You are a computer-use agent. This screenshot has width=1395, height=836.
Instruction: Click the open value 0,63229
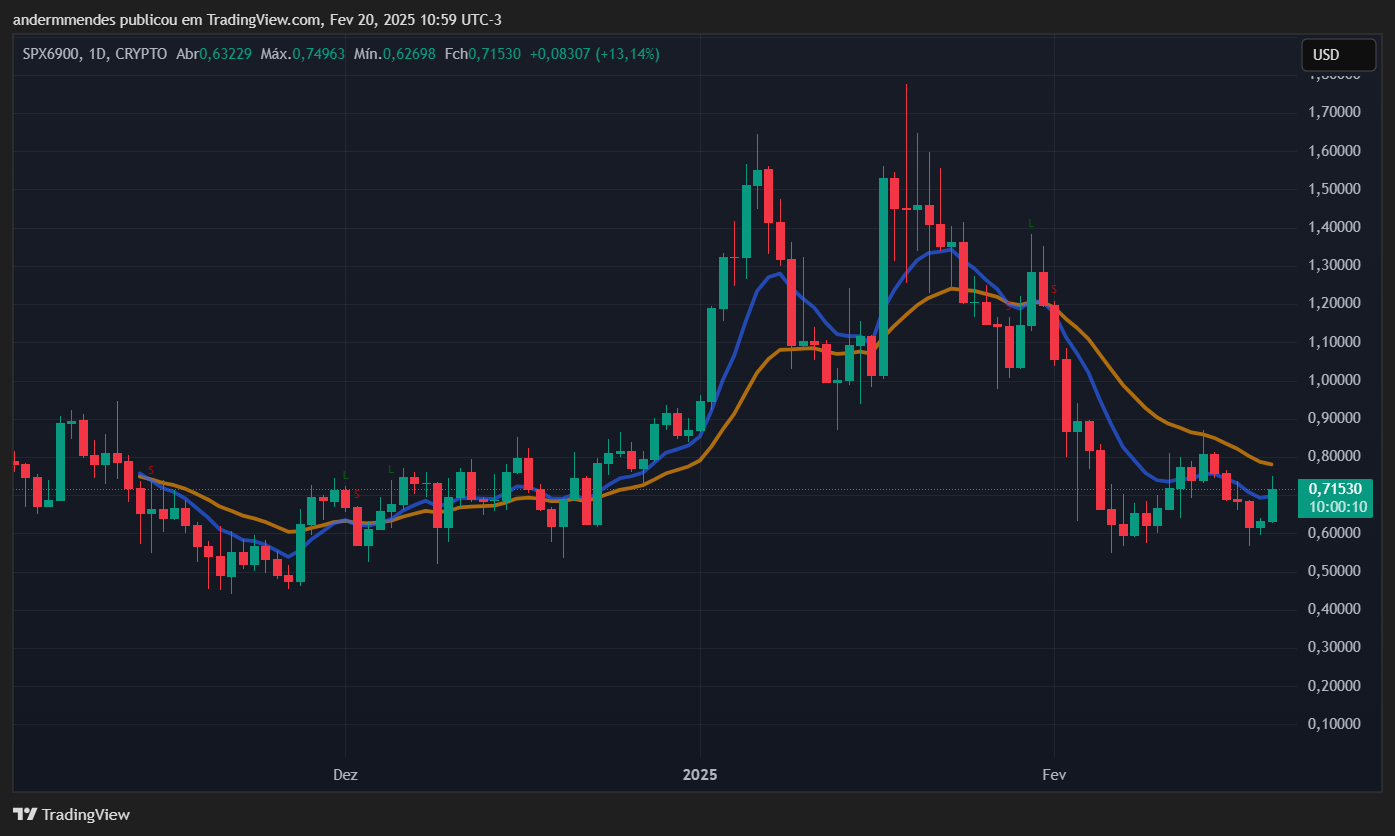pyautogui.click(x=226, y=54)
